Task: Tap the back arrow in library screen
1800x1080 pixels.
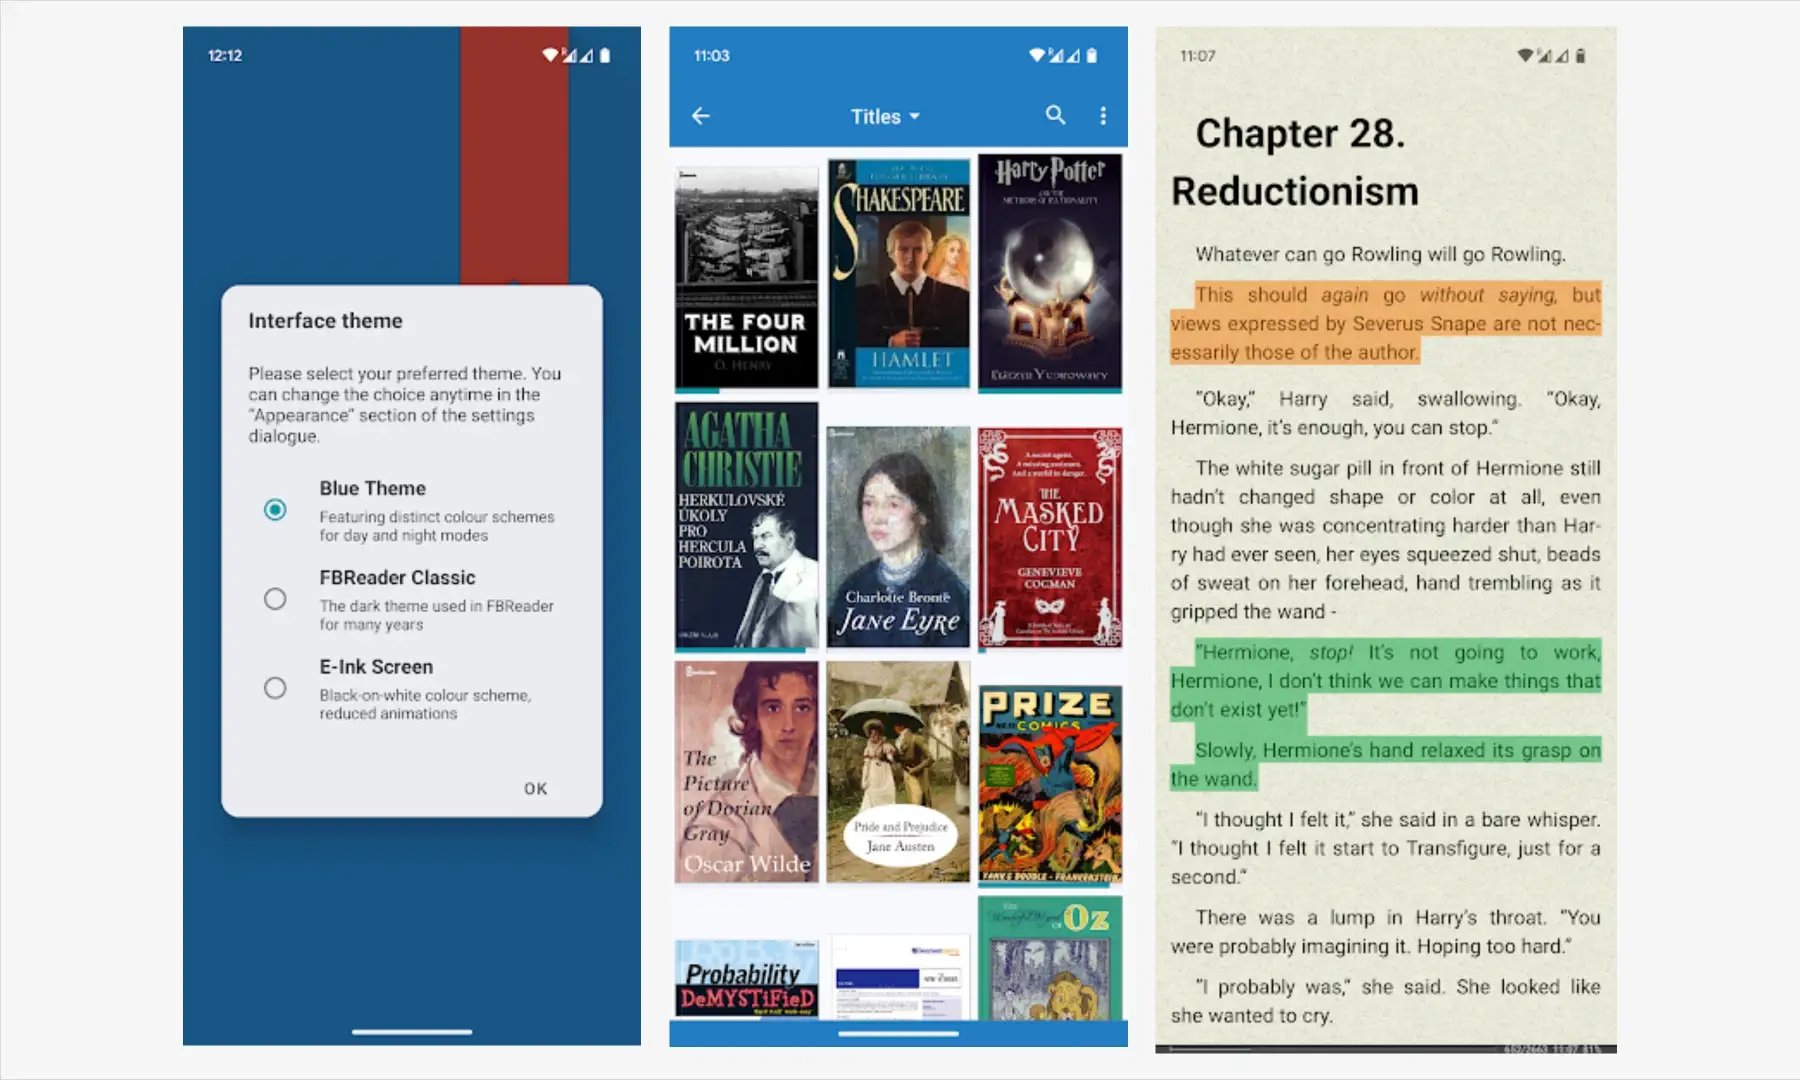Action: (x=701, y=116)
